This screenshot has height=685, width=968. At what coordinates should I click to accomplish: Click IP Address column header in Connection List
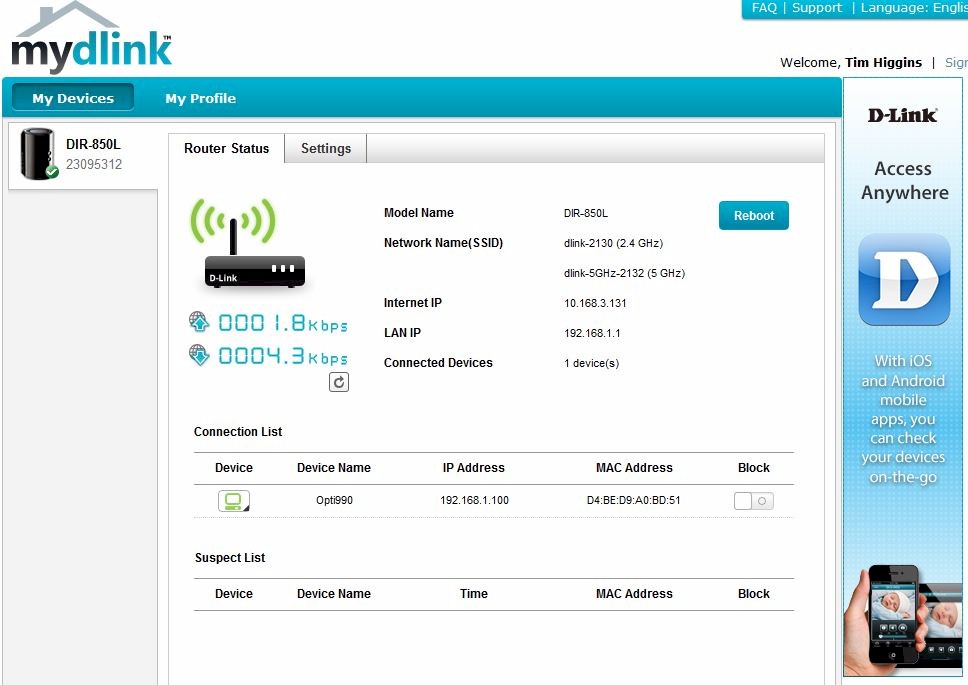[474, 468]
